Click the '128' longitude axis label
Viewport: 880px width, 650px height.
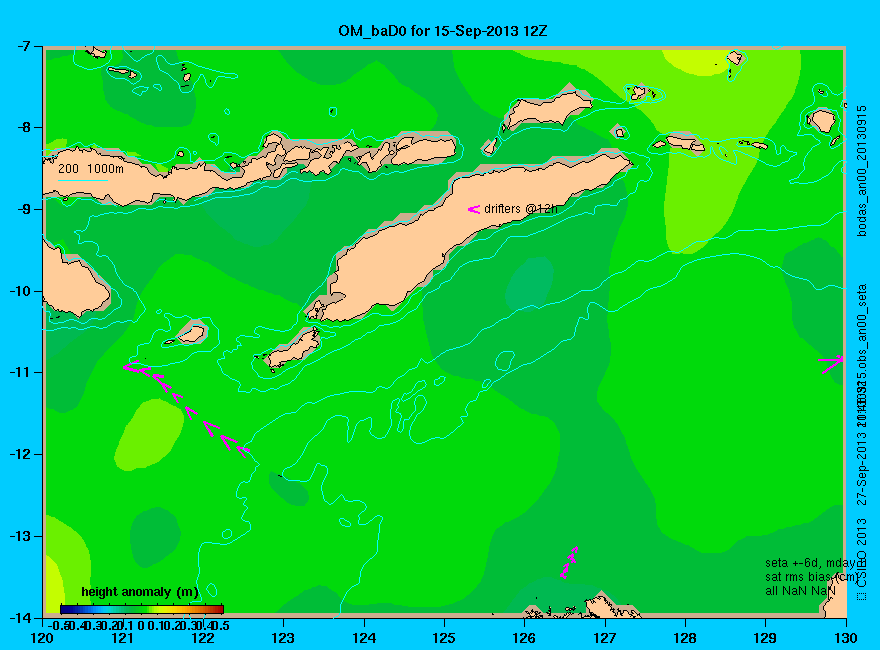[x=685, y=638]
